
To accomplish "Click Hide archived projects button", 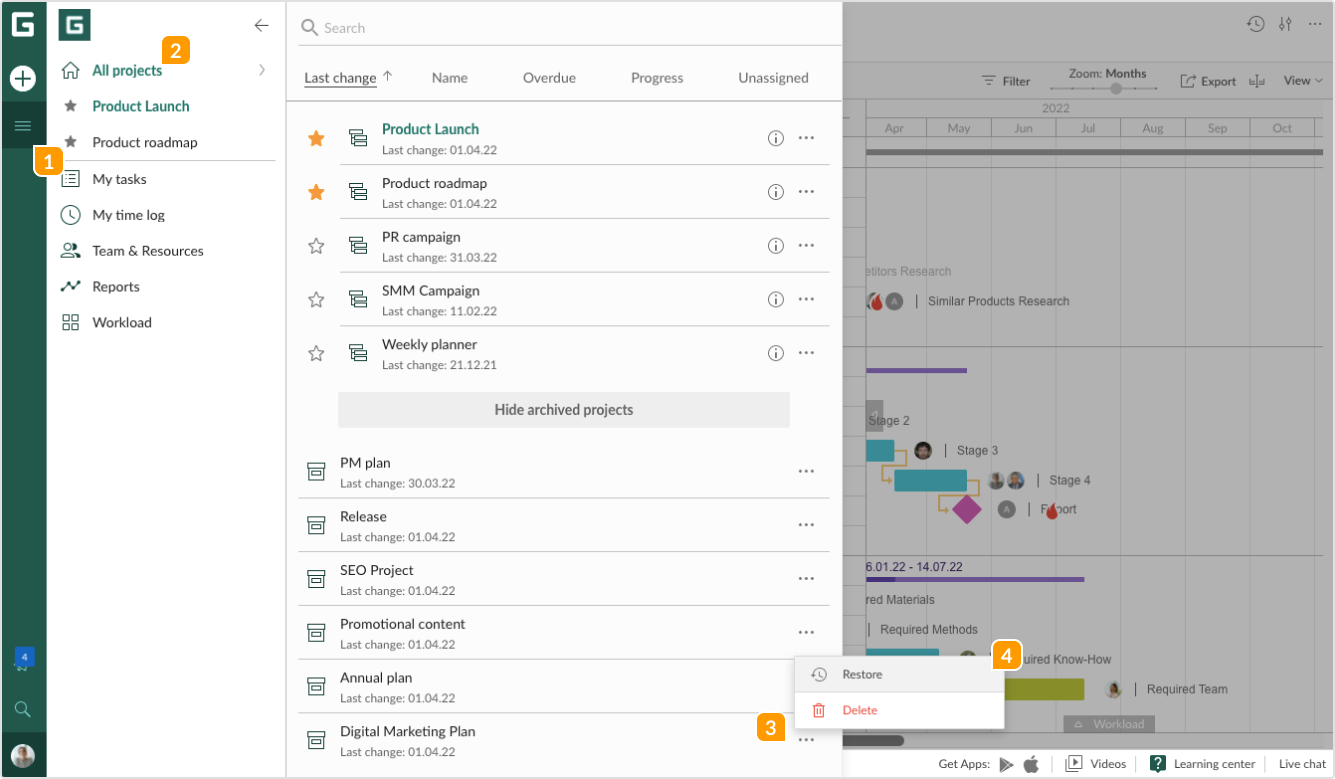I will pos(563,410).
